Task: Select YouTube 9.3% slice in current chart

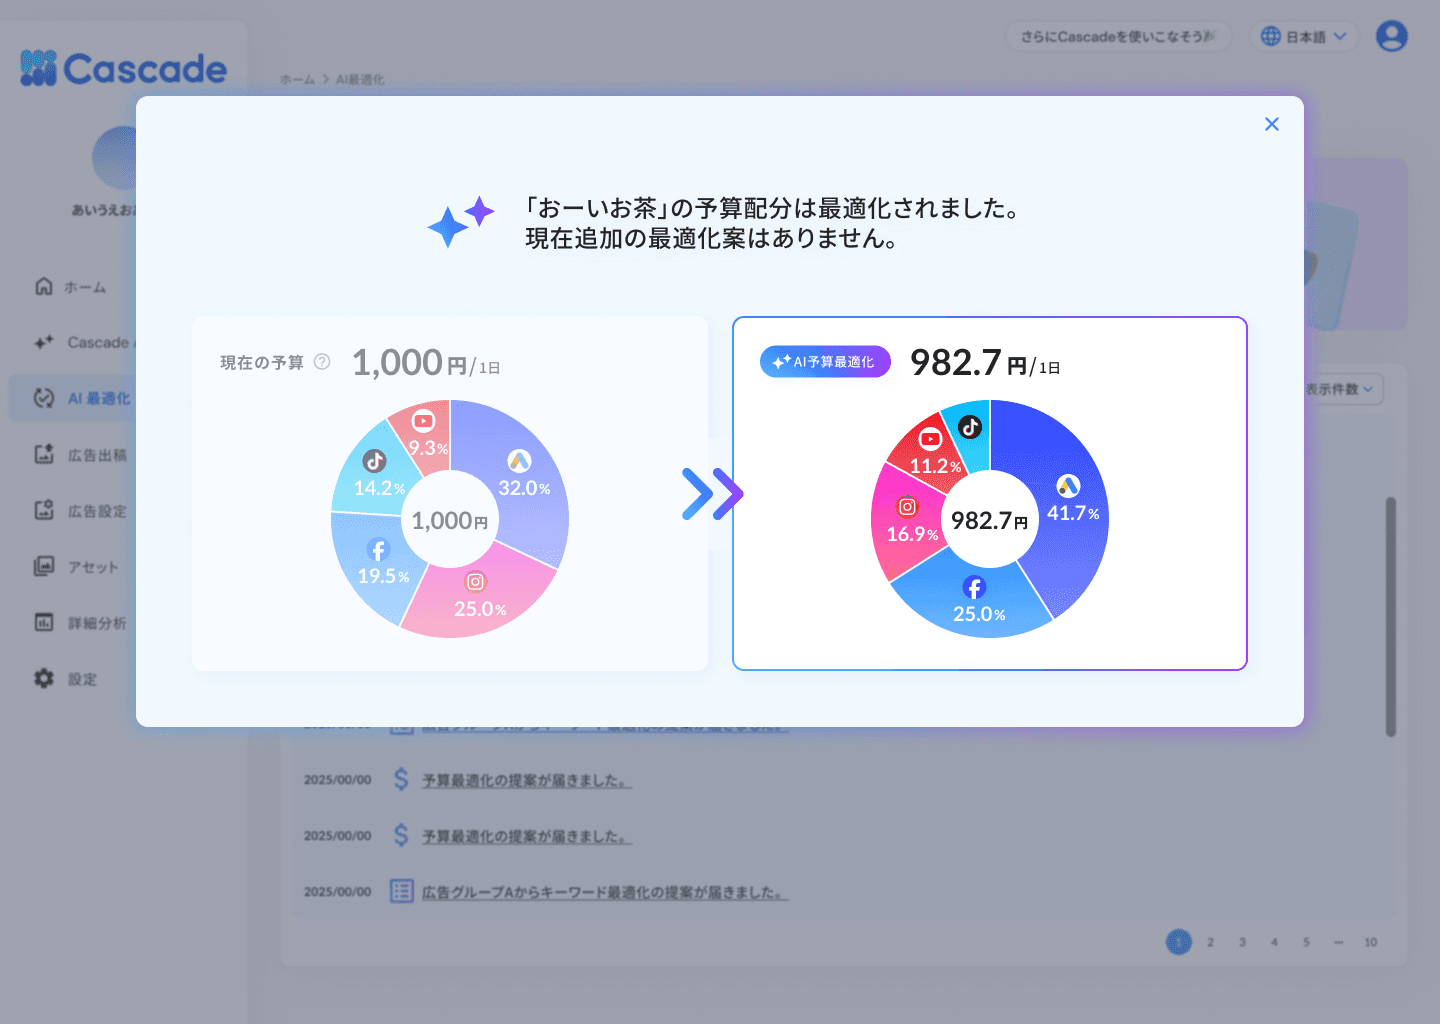Action: click(x=425, y=435)
